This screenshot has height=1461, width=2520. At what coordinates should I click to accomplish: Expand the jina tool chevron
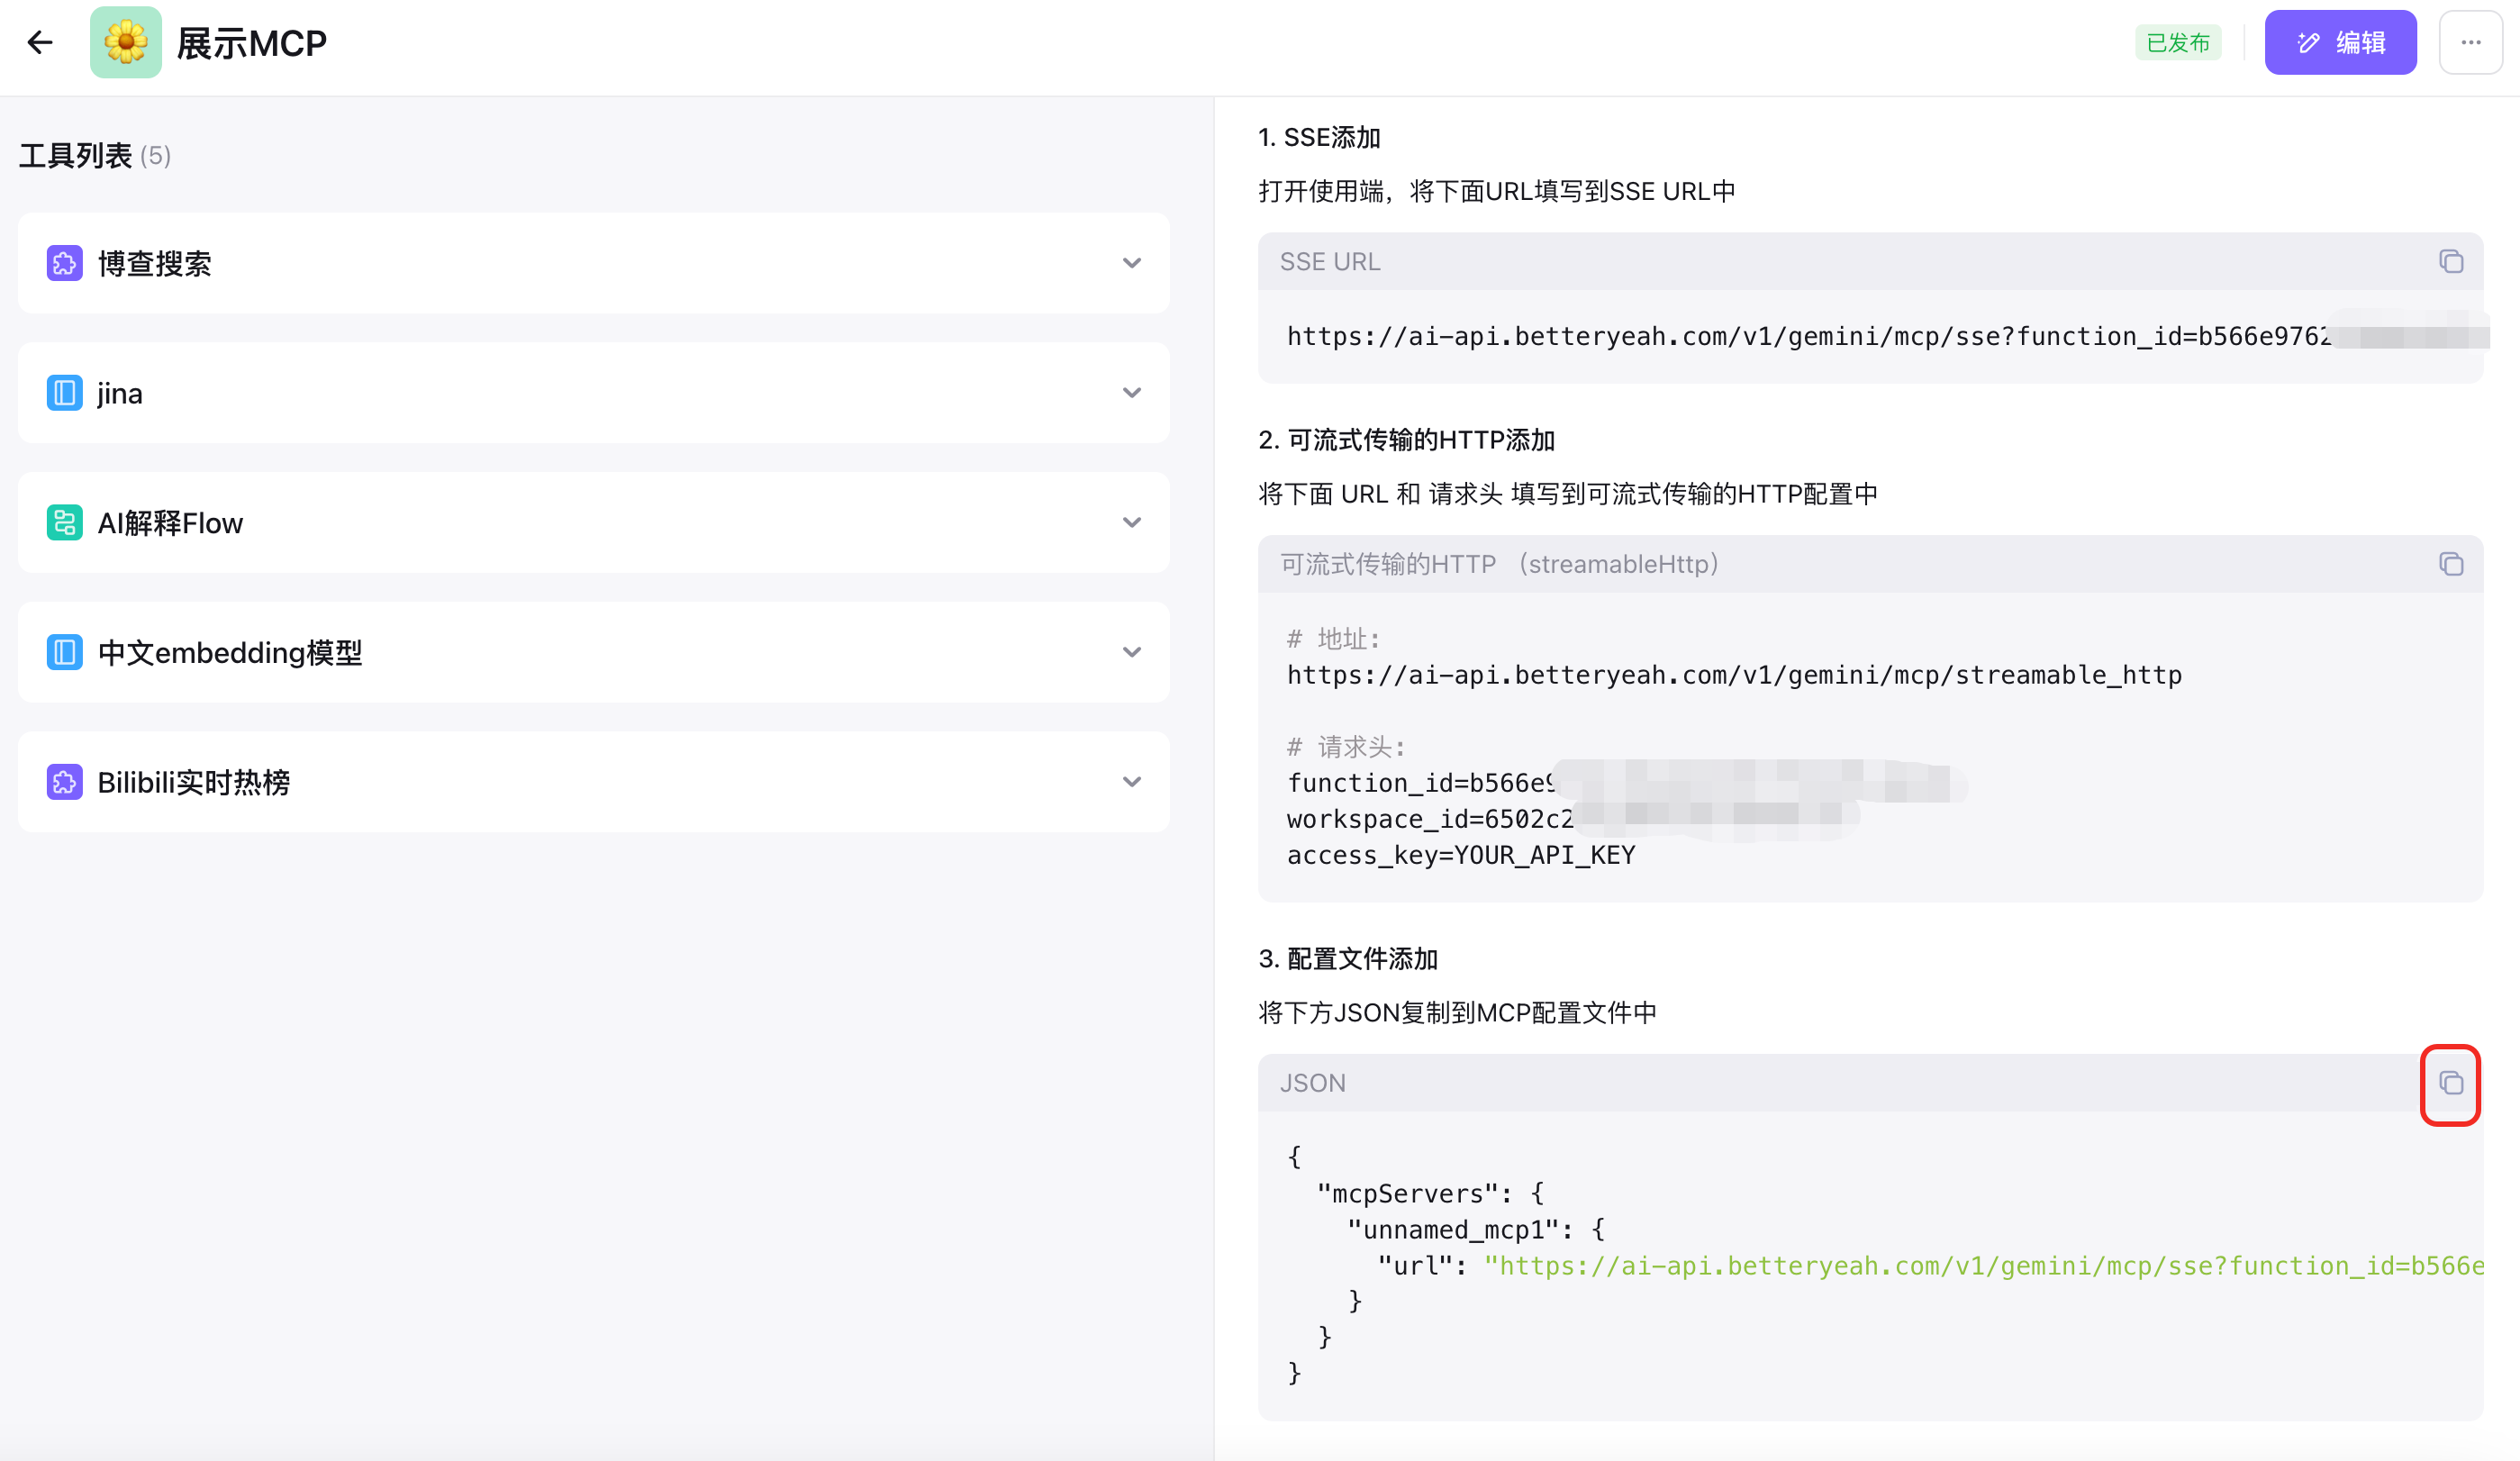(x=1131, y=393)
